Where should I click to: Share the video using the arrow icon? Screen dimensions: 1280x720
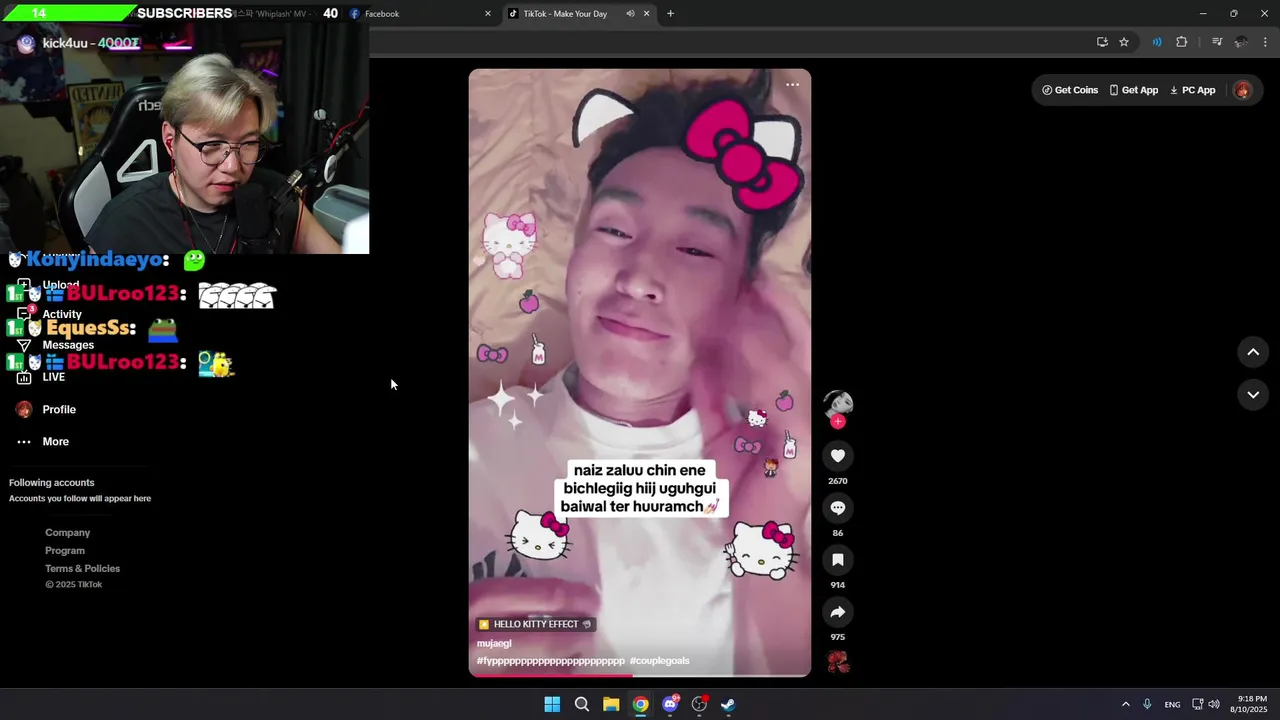point(838,612)
